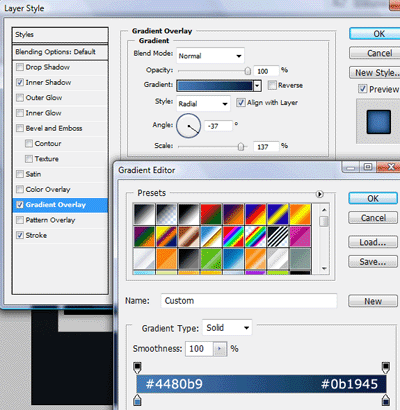Uncheck the Preview checkbox
400x410 pixels.
pyautogui.click(x=362, y=89)
